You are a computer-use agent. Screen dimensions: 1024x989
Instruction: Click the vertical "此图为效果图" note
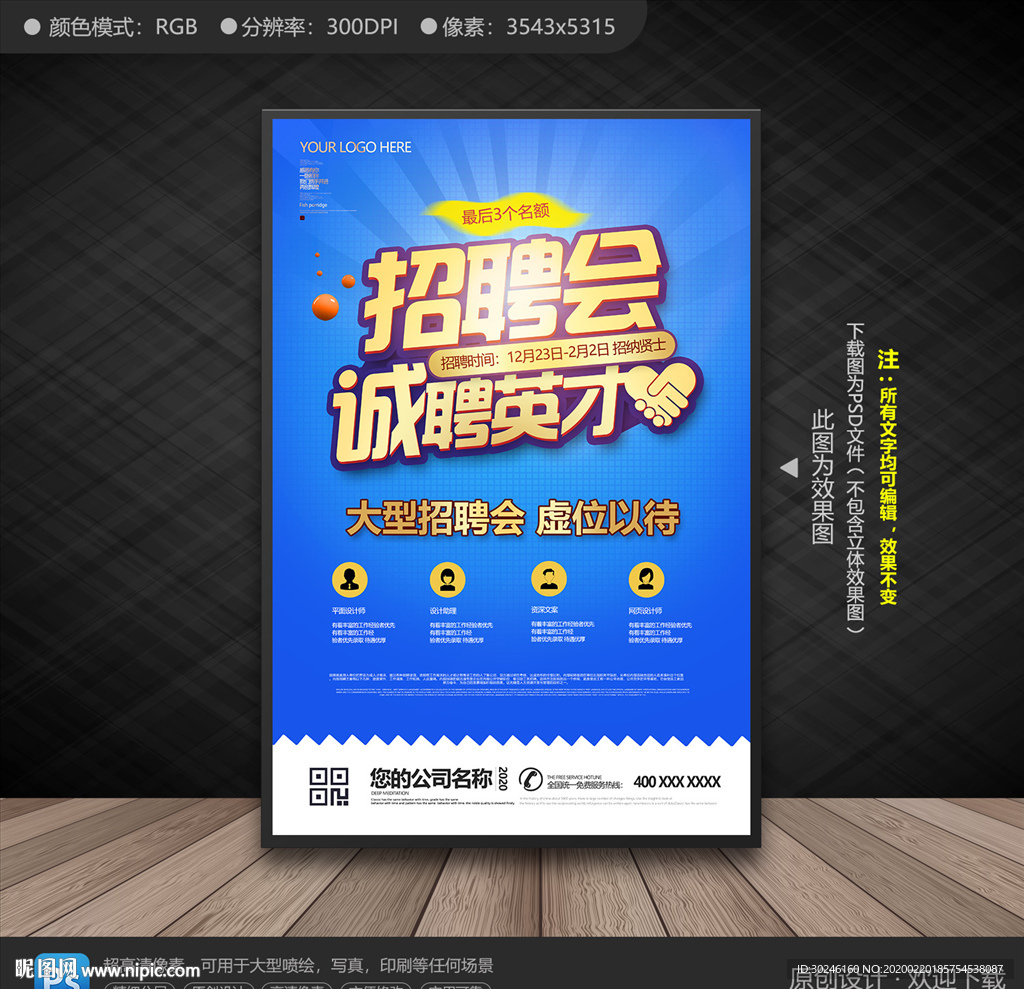(822, 477)
